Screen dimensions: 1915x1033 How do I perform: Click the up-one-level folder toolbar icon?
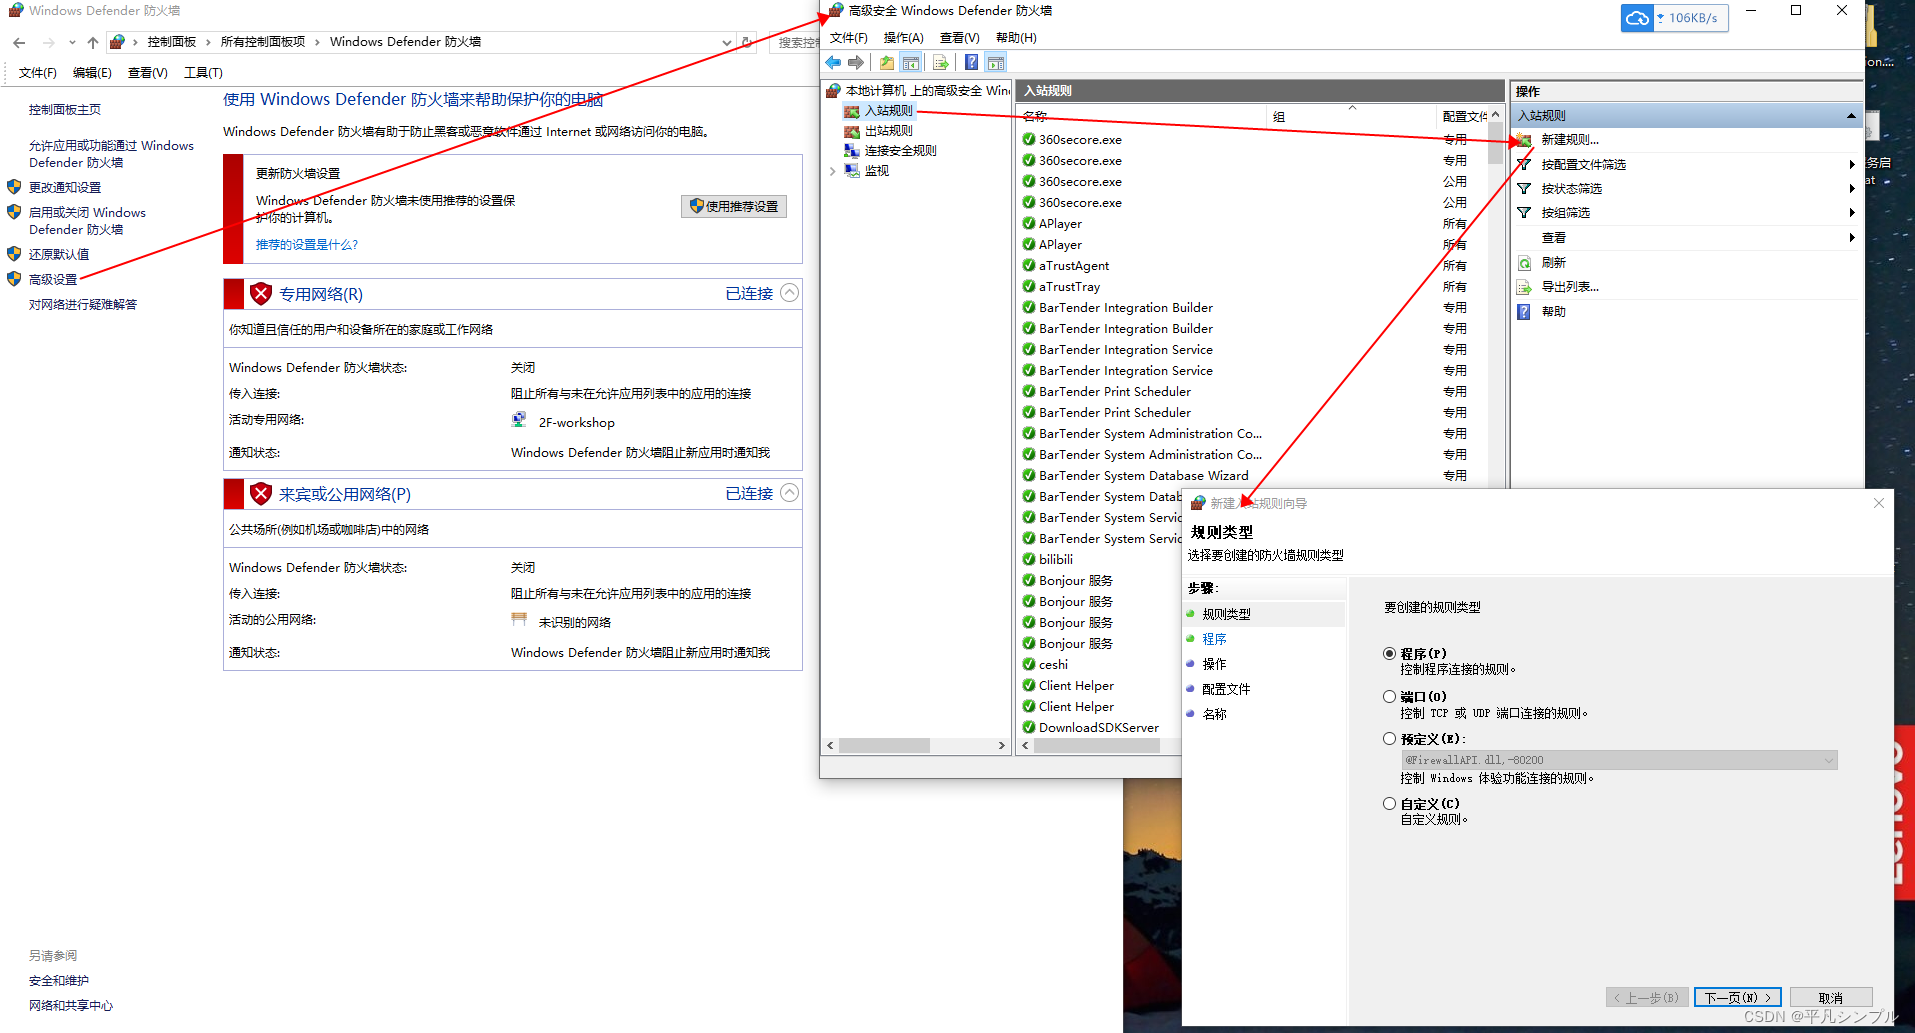887,63
